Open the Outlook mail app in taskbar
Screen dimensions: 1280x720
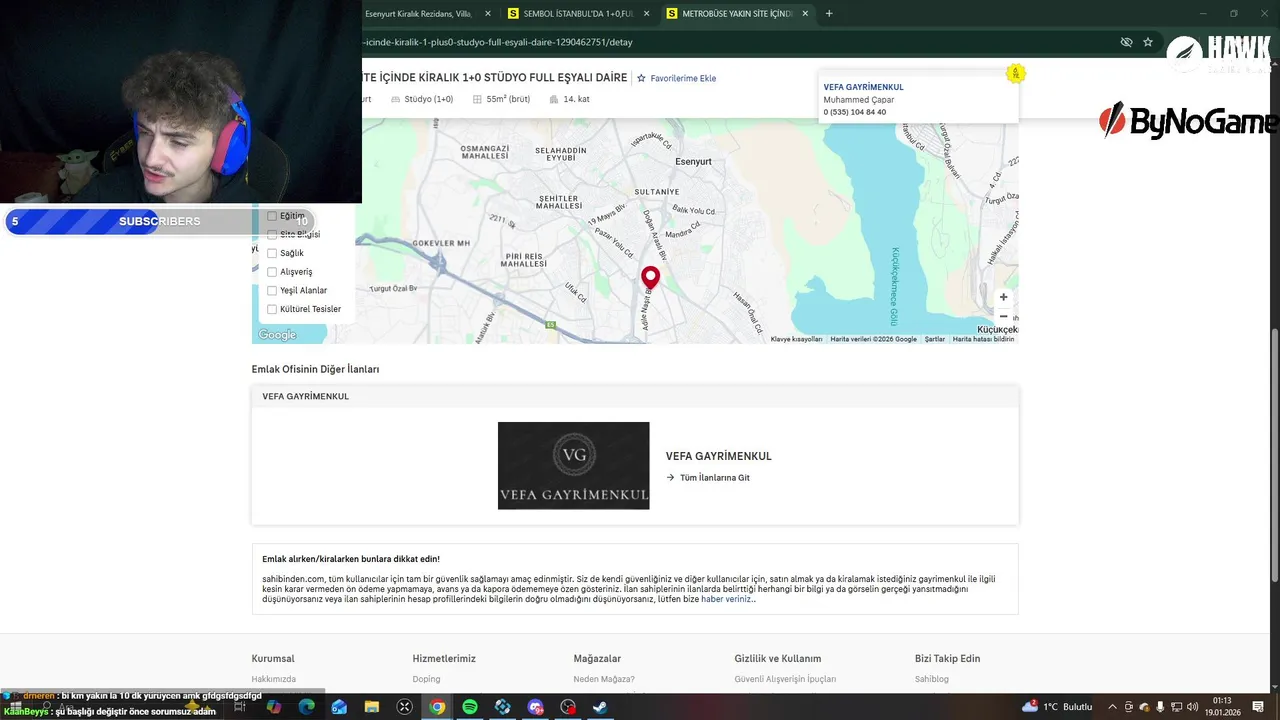pyautogui.click(x=339, y=707)
